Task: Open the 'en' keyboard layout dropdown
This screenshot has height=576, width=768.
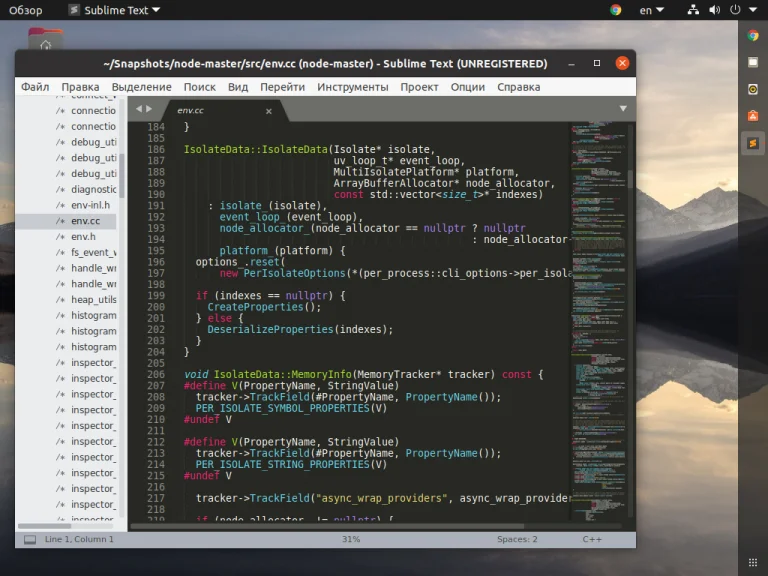Action: pos(652,10)
